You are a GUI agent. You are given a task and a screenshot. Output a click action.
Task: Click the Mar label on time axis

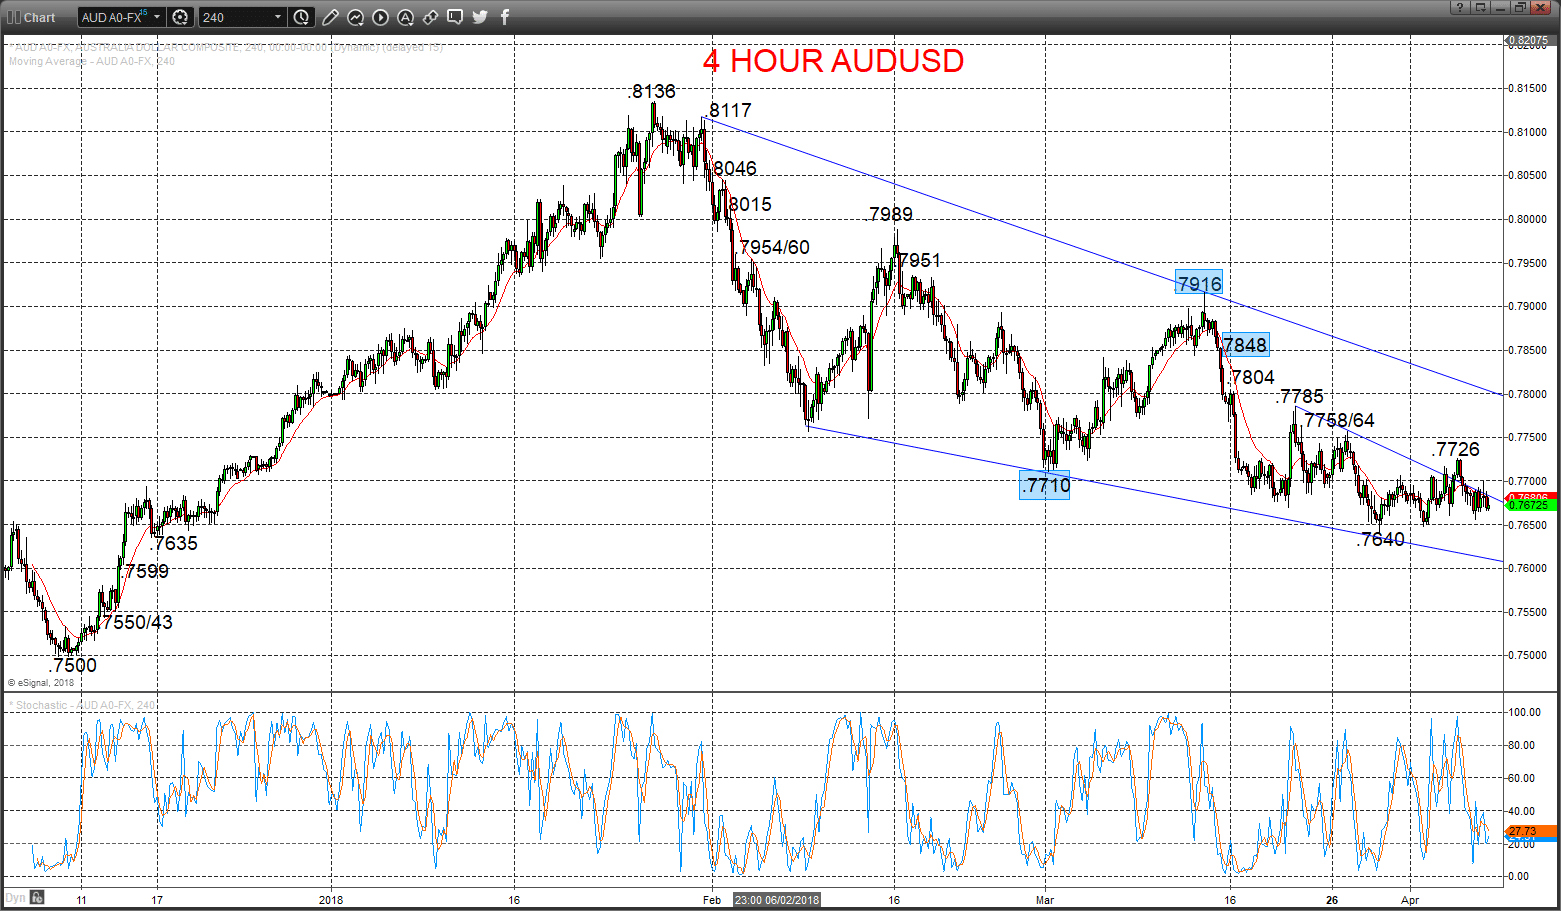(1045, 900)
